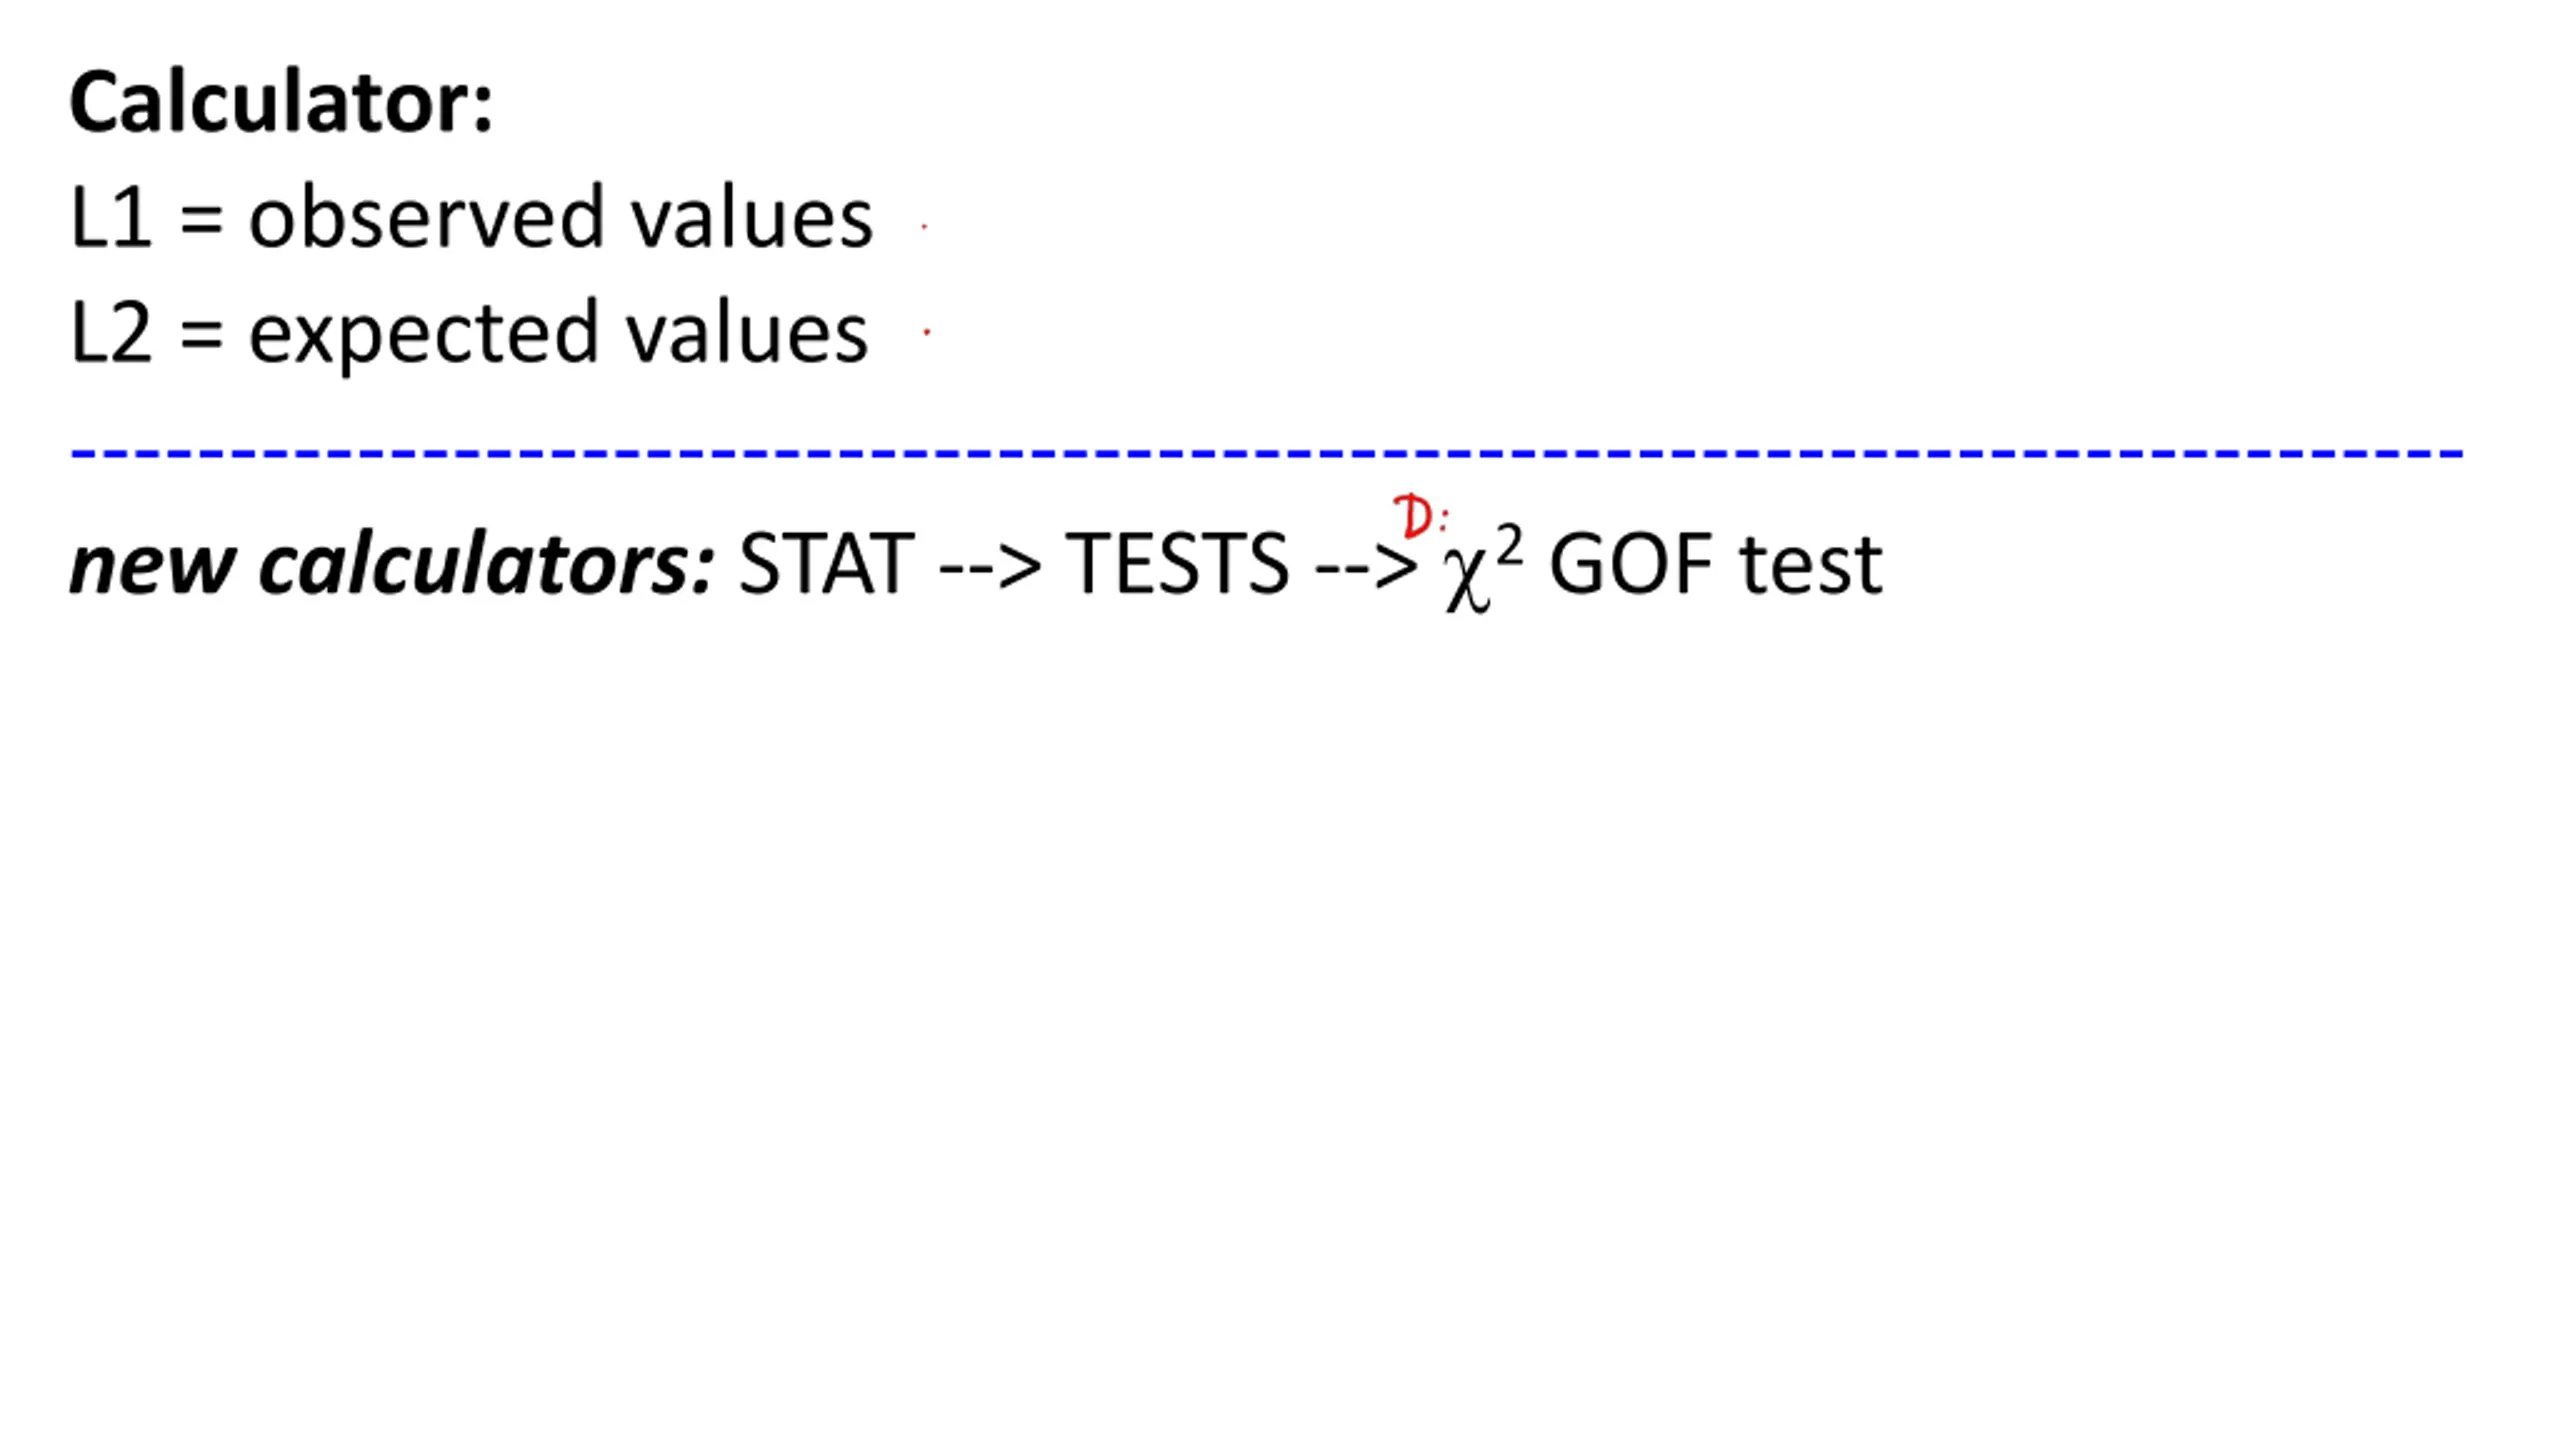Click the word STAT
The height and width of the screenshot is (1440, 2560).
826,564
